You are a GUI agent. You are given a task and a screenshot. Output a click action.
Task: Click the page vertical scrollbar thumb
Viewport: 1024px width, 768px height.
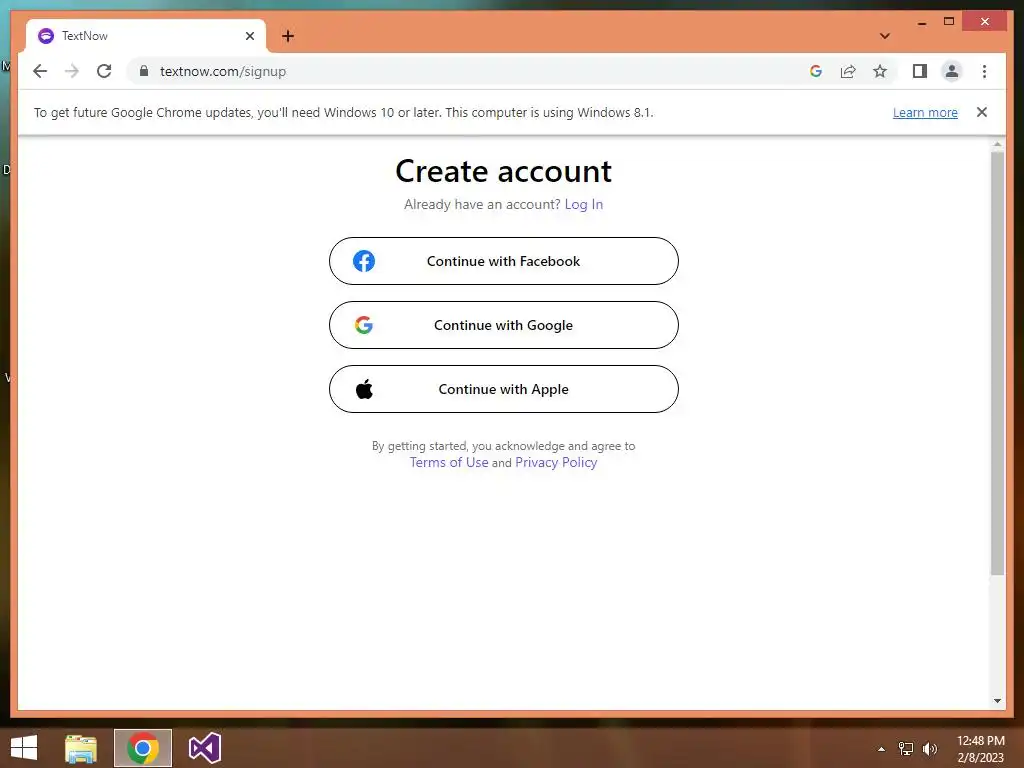coord(997,363)
